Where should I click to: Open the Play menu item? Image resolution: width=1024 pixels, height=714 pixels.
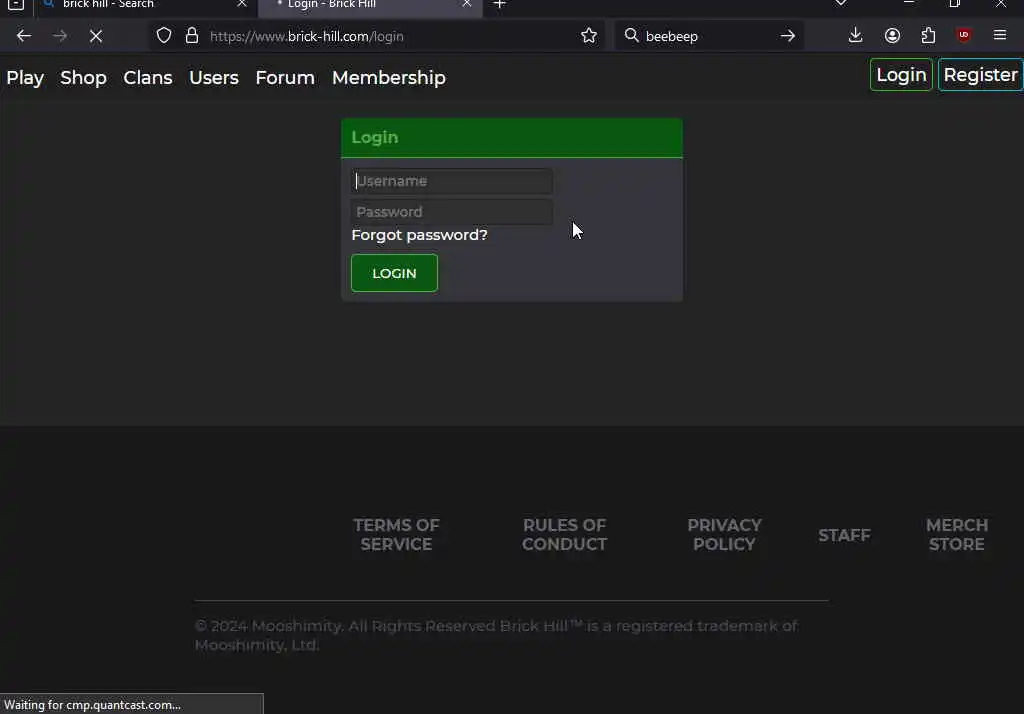[x=25, y=78]
